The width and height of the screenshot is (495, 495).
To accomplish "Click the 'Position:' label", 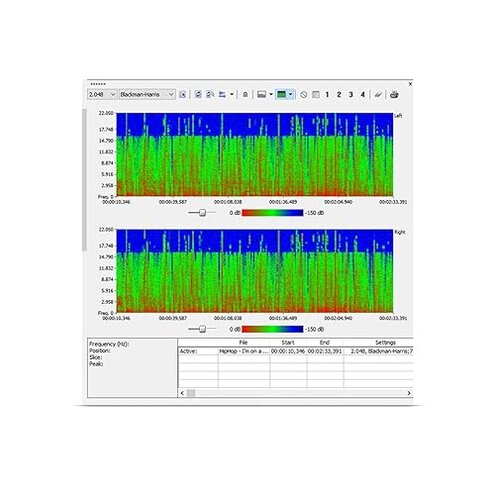I will tap(100, 351).
